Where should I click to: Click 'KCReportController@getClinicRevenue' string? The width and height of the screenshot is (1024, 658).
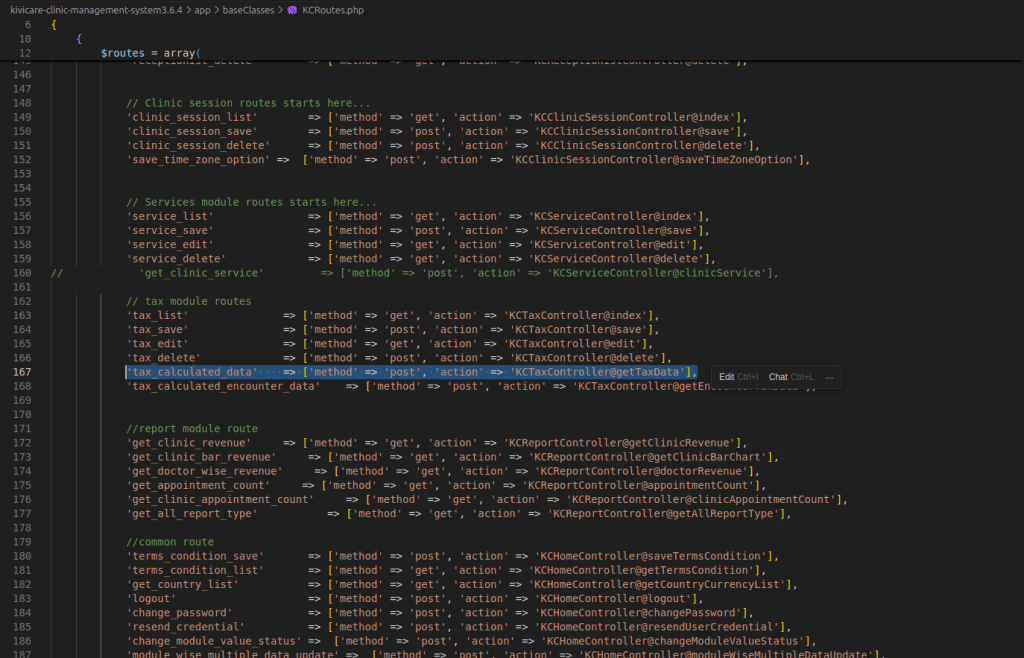(x=620, y=443)
